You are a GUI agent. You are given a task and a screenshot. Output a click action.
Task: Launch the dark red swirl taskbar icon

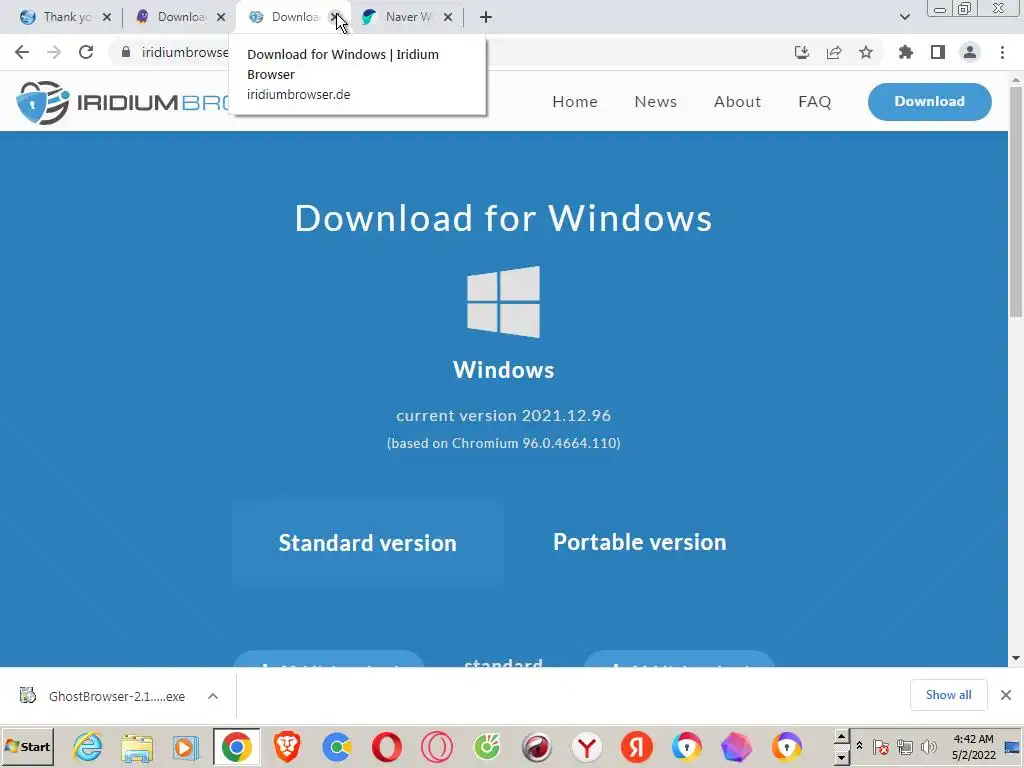537,746
